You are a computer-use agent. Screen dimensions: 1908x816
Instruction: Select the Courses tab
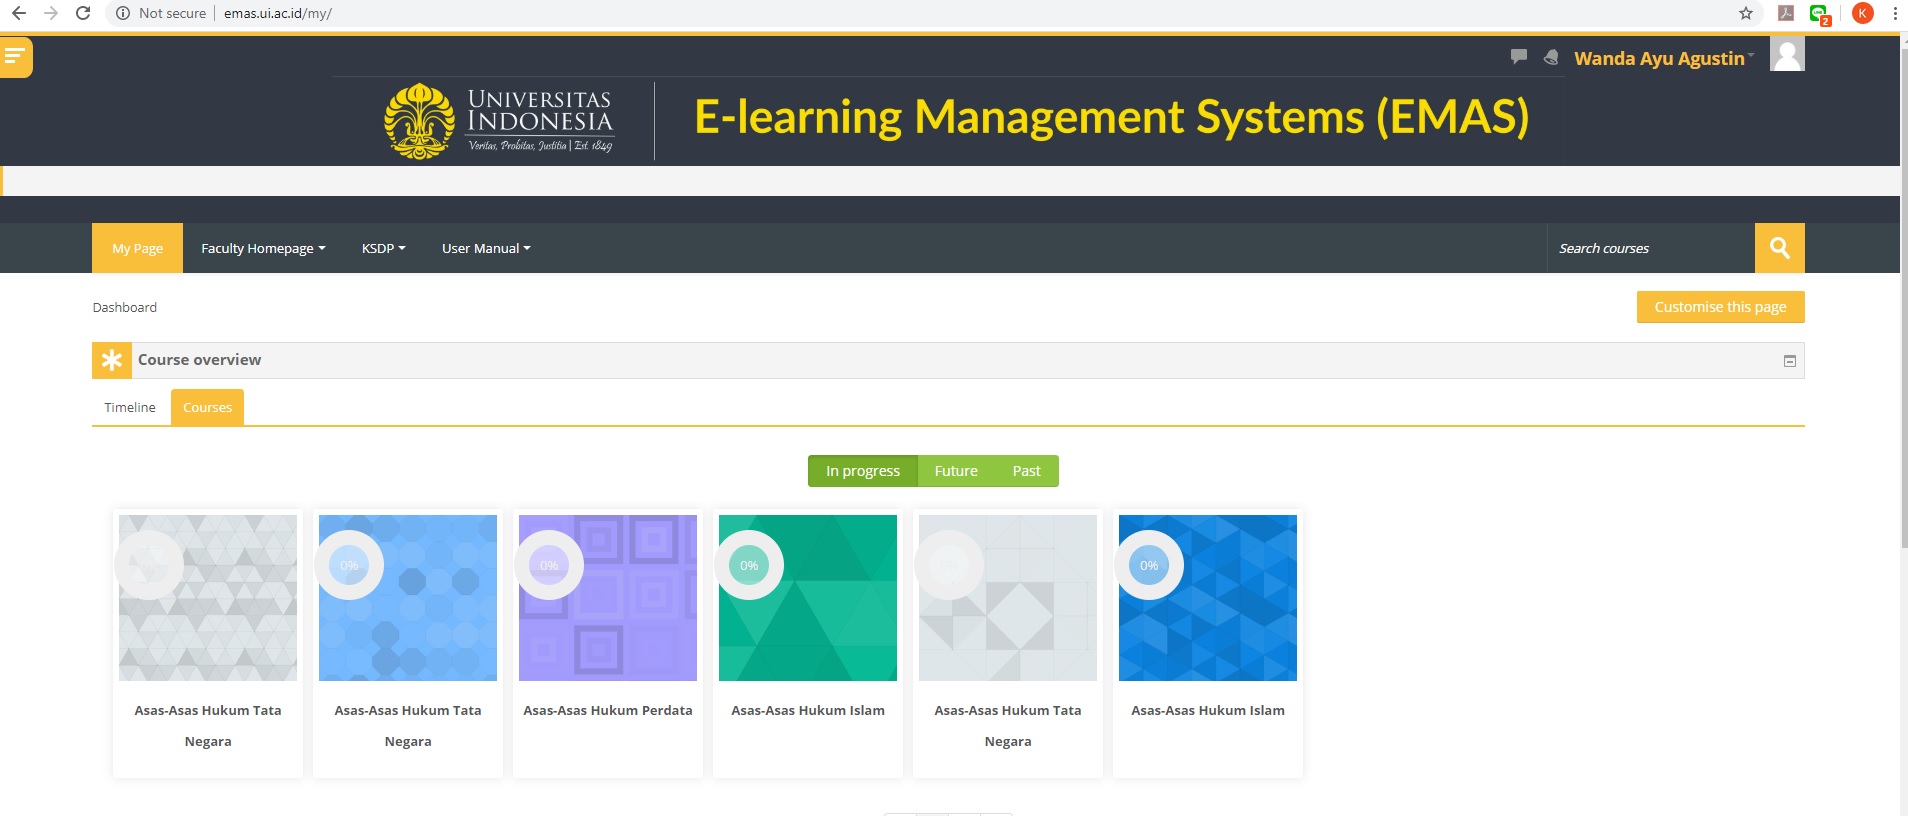(x=207, y=407)
